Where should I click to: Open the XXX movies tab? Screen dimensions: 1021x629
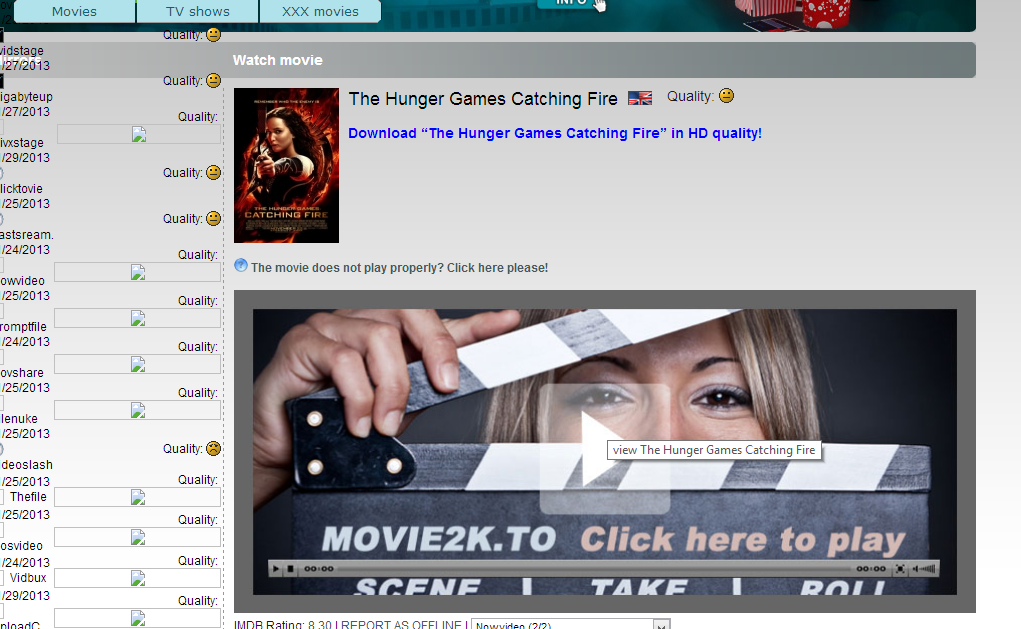coord(320,12)
